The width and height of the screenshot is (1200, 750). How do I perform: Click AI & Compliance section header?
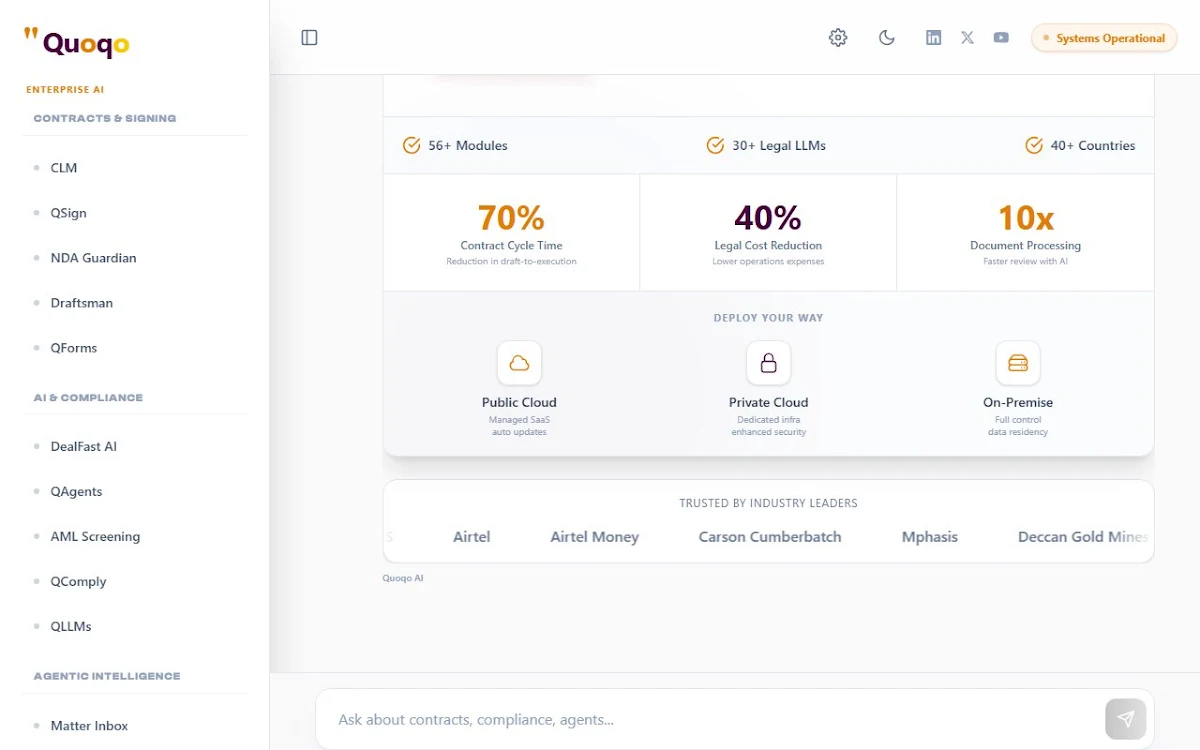click(88, 397)
